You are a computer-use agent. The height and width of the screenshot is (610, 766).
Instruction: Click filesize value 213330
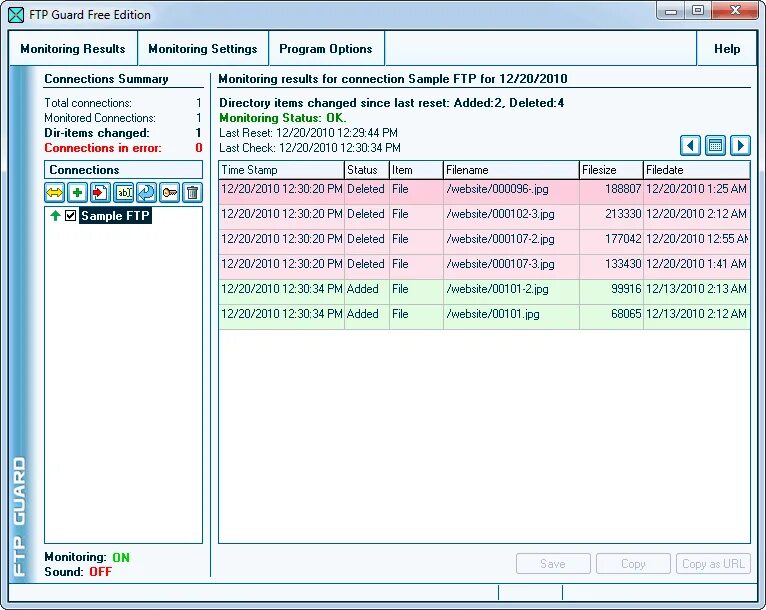coord(623,214)
